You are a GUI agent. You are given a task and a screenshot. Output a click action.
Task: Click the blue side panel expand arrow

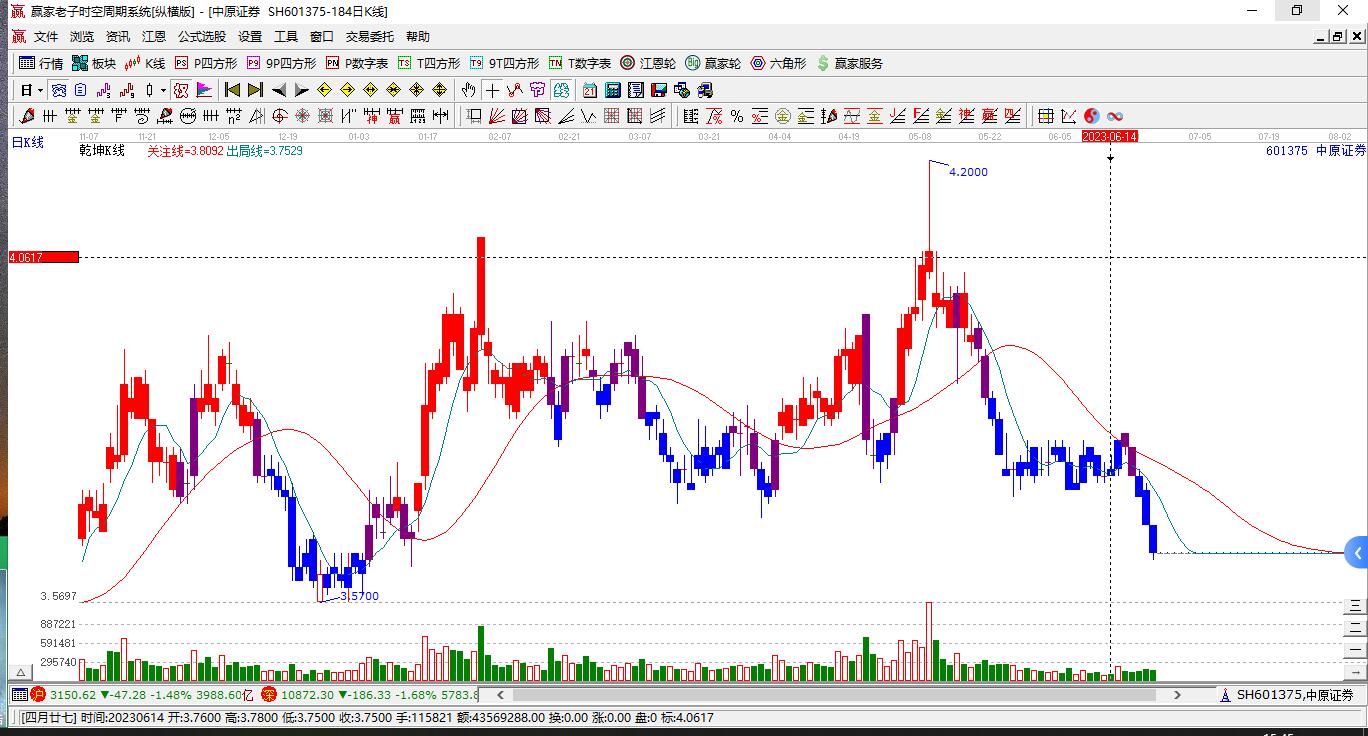pos(1357,552)
